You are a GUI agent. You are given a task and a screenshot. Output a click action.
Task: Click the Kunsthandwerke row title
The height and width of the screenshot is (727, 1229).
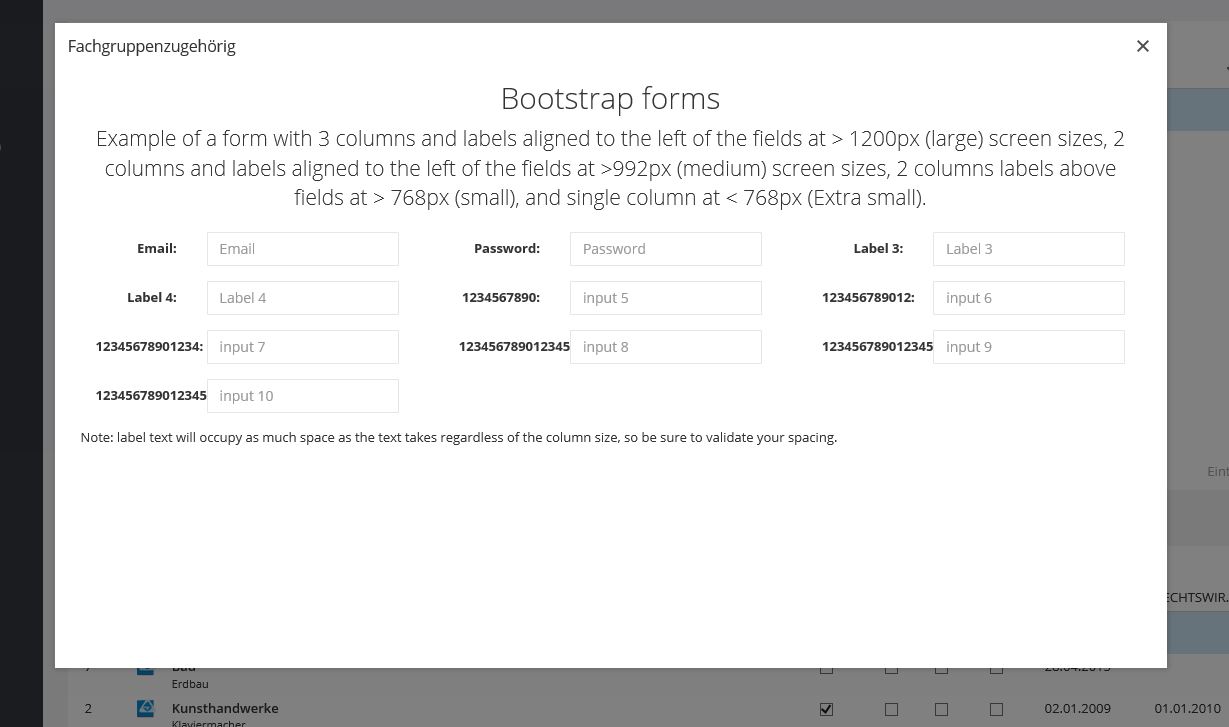pyautogui.click(x=225, y=708)
